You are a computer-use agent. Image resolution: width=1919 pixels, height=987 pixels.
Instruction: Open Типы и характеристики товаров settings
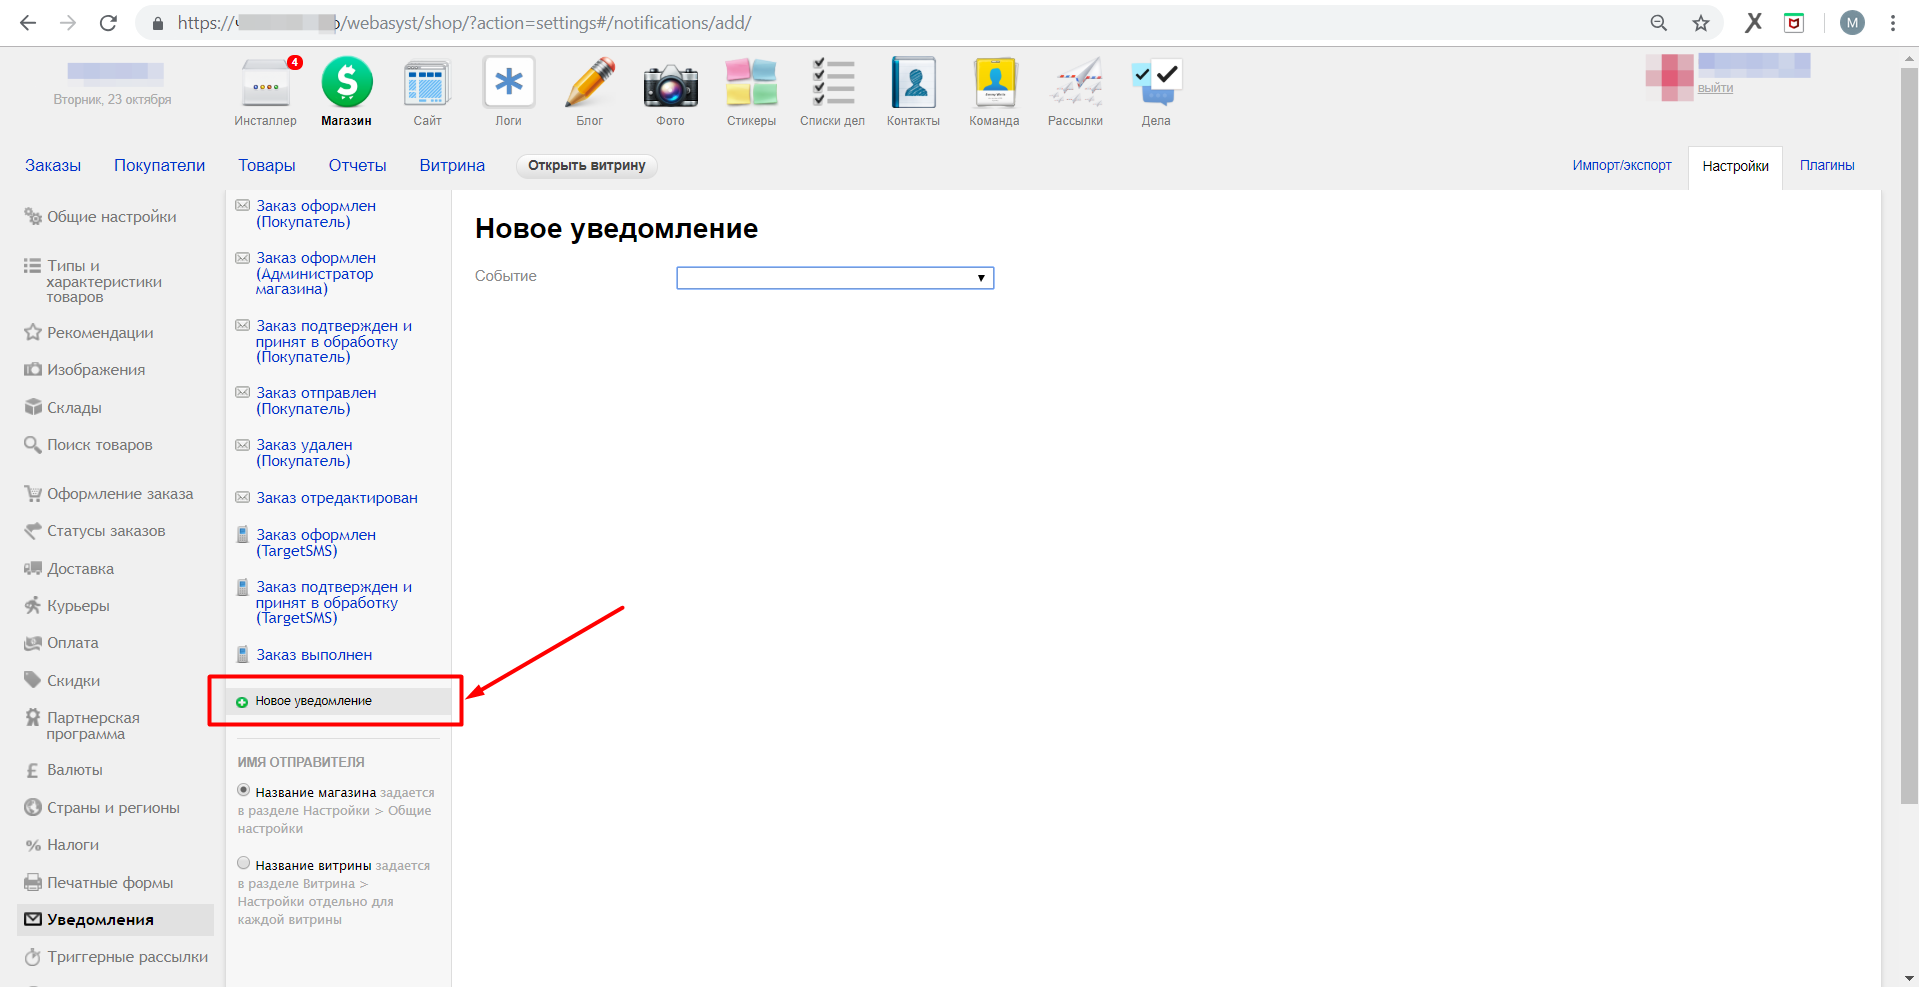104,281
